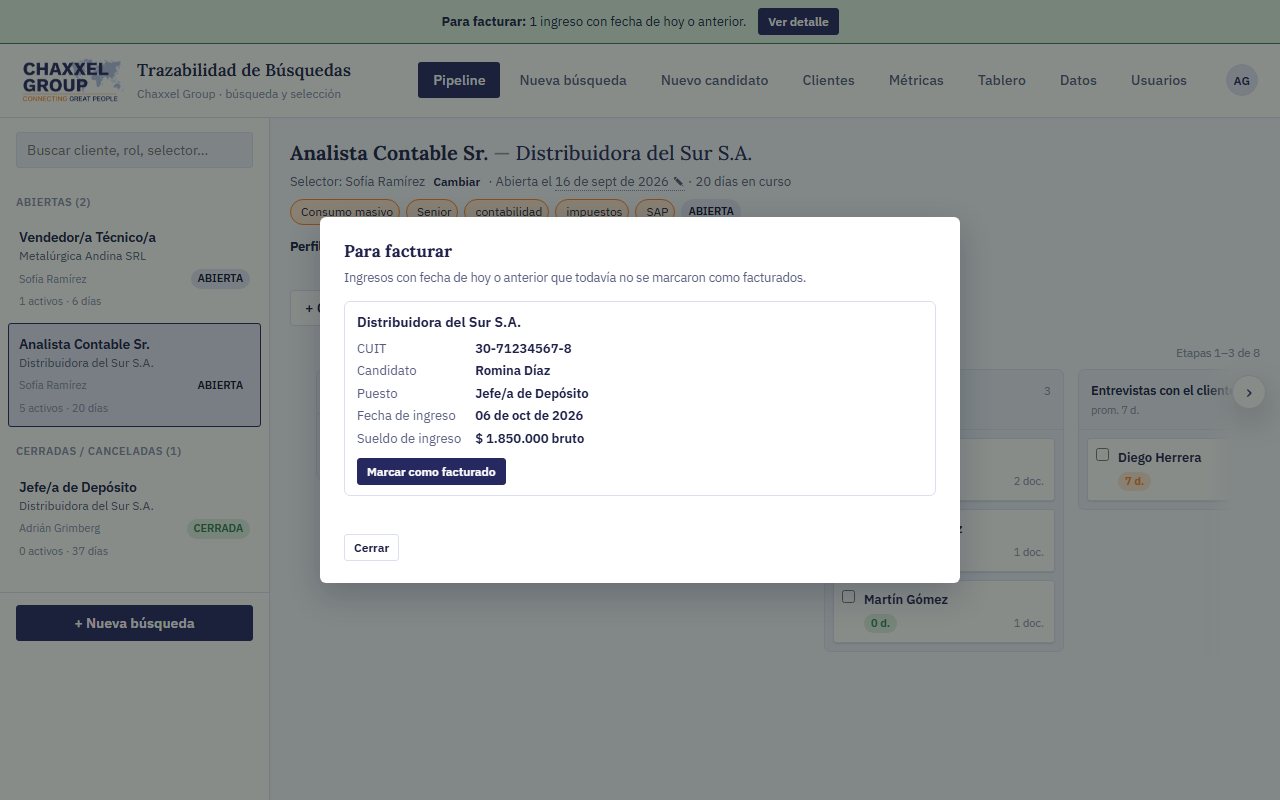The image size is (1280, 800).
Task: Open the AG user avatar
Action: 1242,80
